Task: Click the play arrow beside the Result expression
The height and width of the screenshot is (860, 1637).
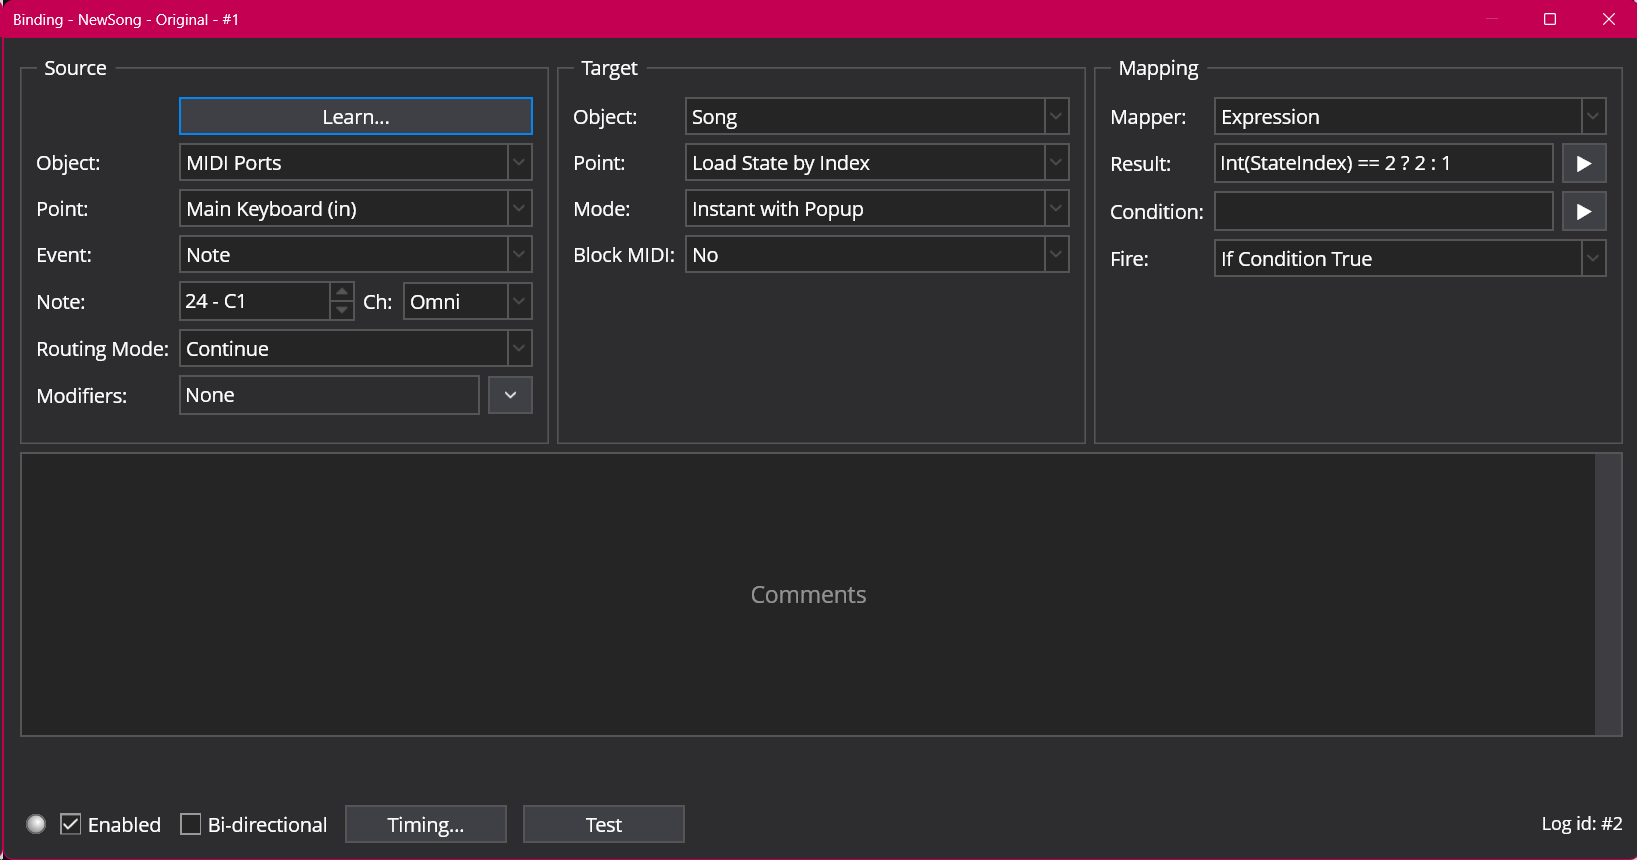Action: [x=1583, y=164]
